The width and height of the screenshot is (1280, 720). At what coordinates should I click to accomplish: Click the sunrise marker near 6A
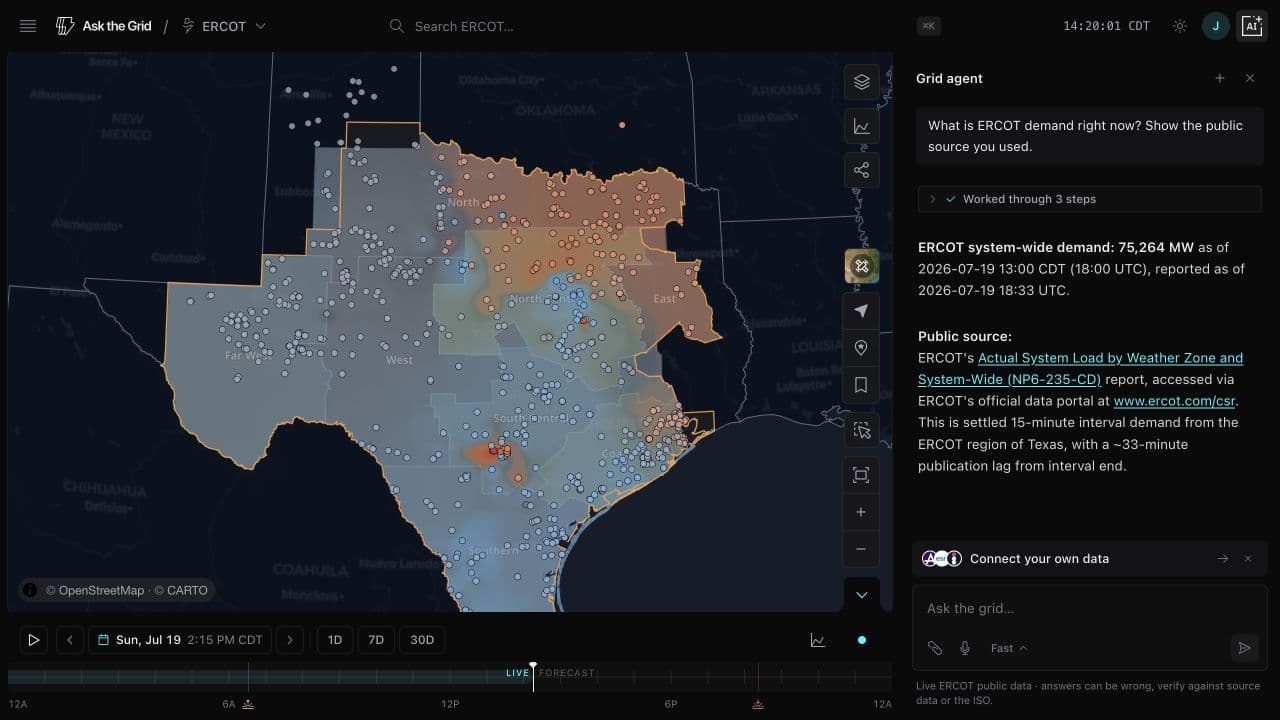248,704
